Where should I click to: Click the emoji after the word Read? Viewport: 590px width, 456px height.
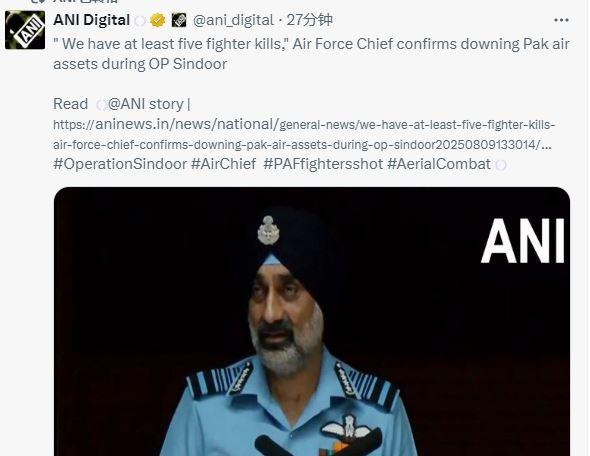[x=101, y=105]
